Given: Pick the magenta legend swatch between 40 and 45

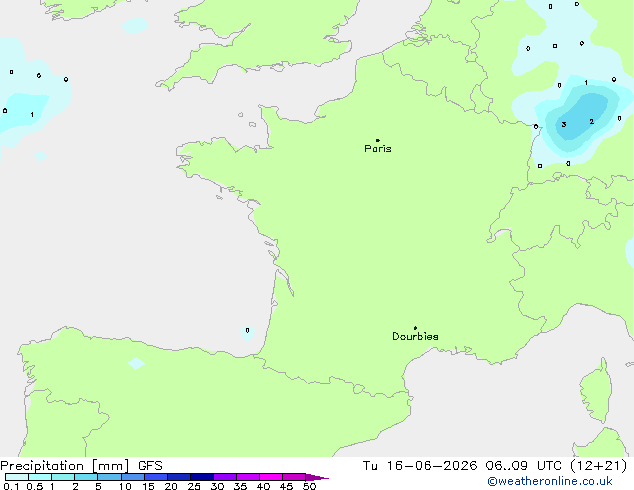Looking at the screenshot, I should tap(271, 477).
